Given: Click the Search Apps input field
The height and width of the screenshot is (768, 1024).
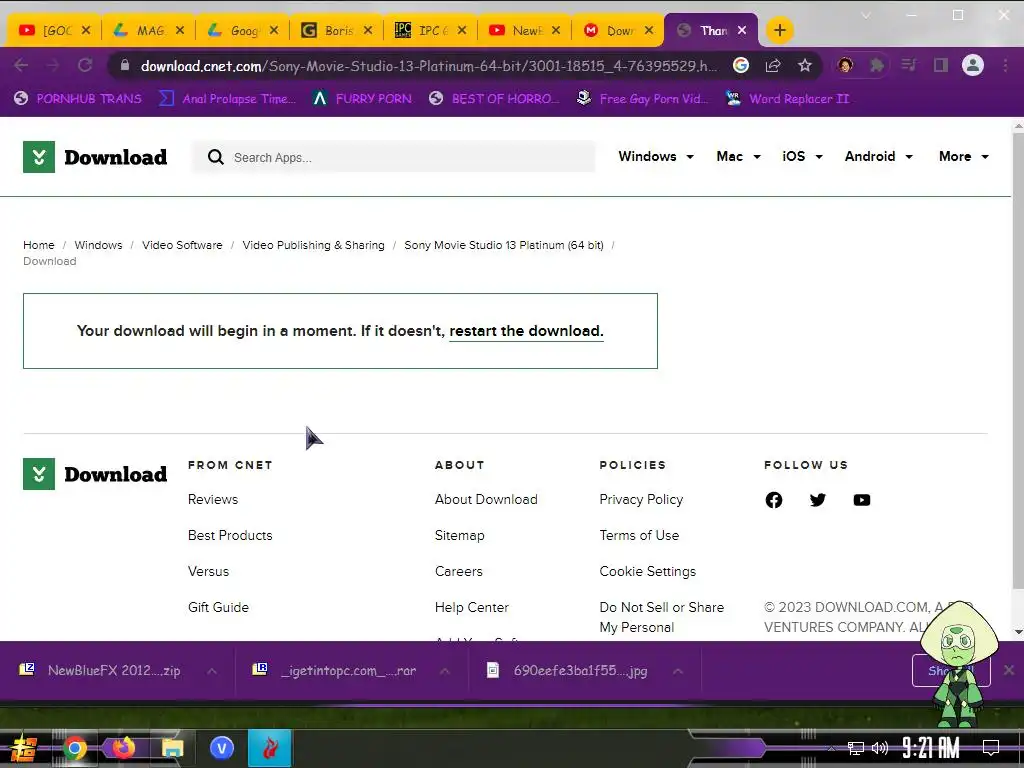Looking at the screenshot, I should point(394,157).
